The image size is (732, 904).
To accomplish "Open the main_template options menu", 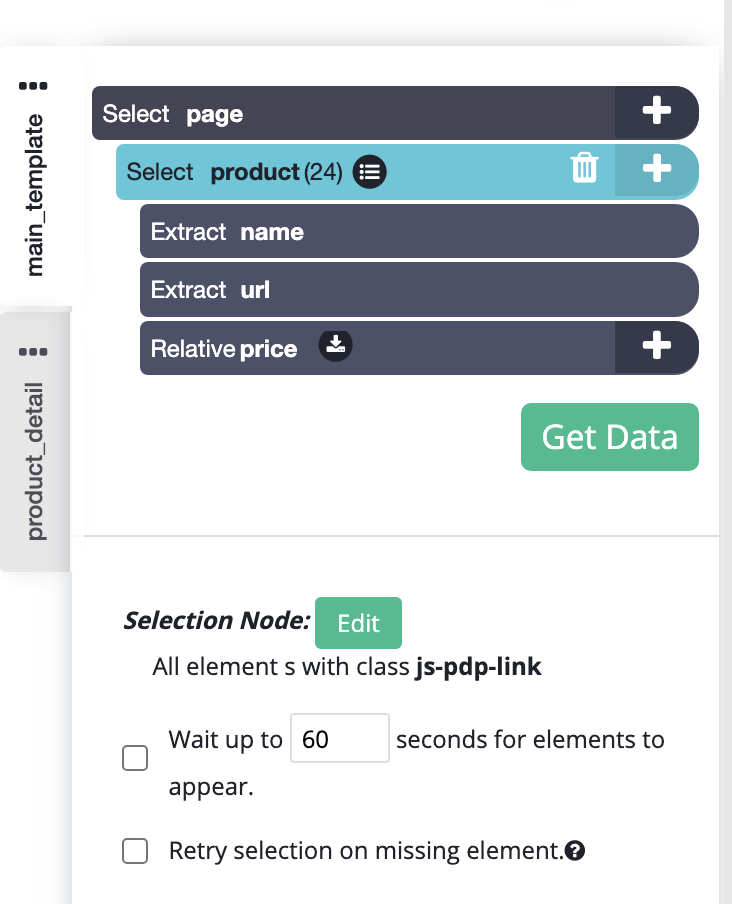I will [34, 85].
